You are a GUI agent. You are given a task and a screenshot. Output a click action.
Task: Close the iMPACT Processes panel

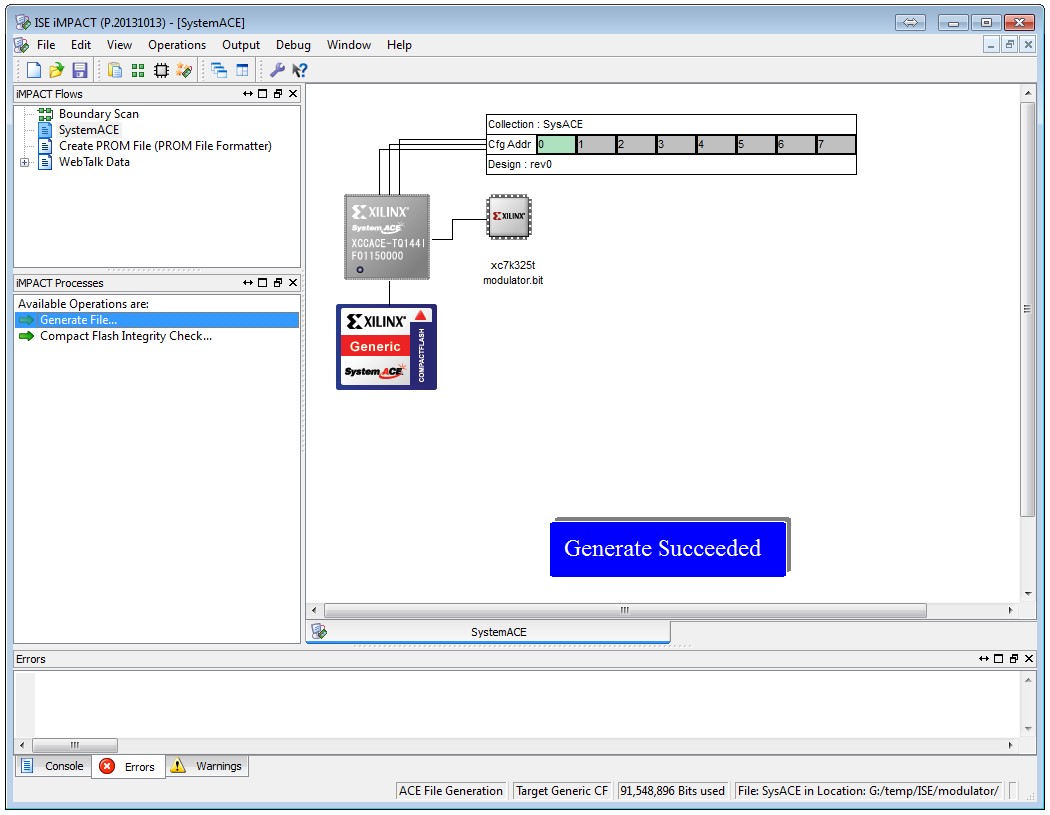[293, 283]
